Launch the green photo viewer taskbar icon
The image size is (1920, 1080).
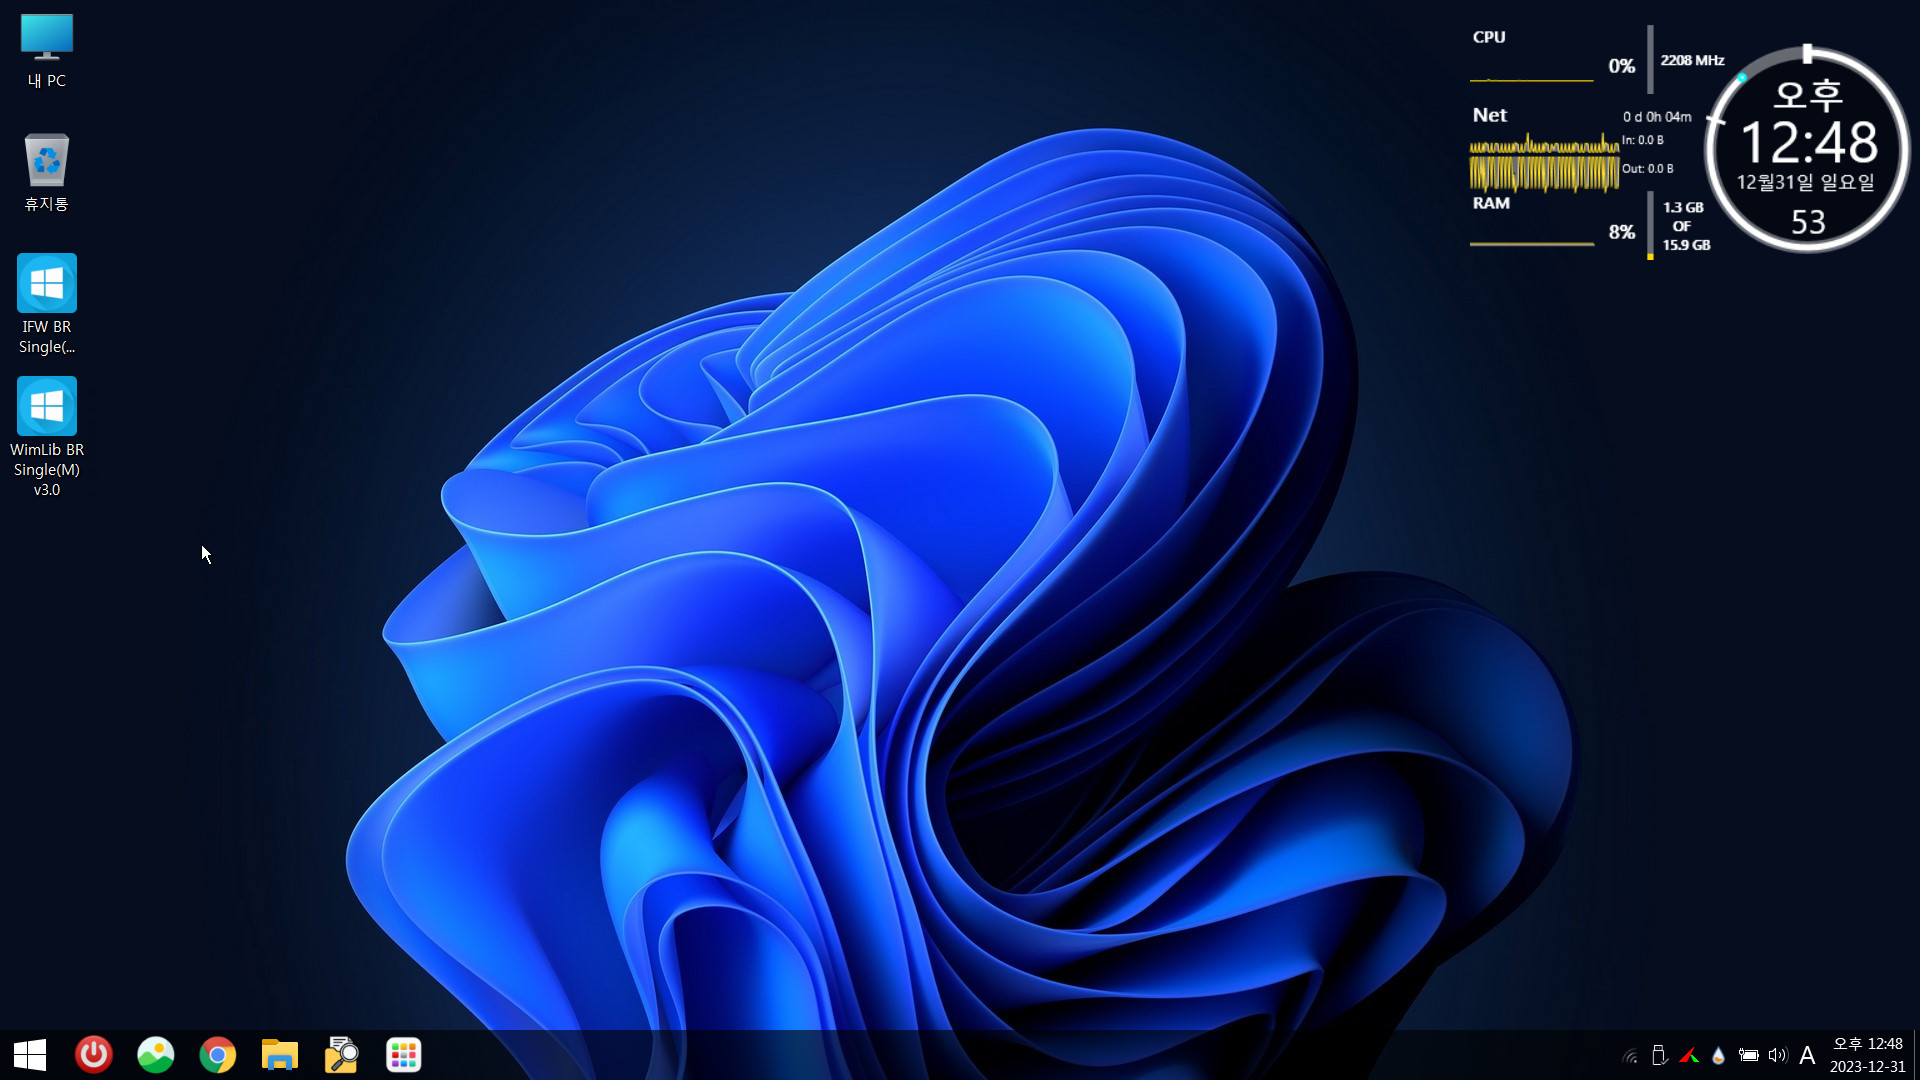(156, 1055)
